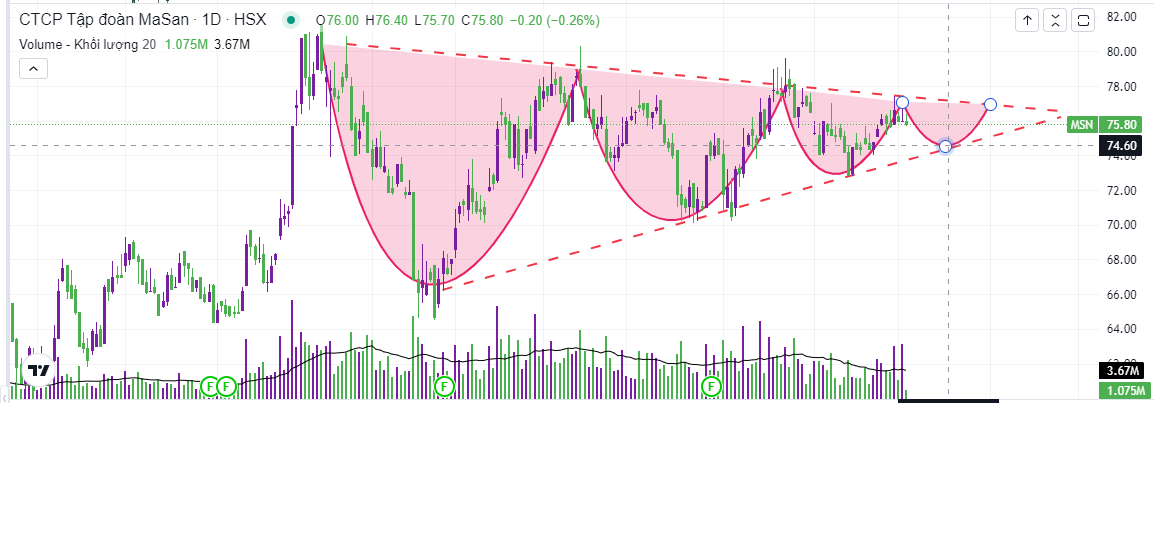
Task: Open the CTCP Tập đoàn MaSan symbol title
Action: coord(142,20)
